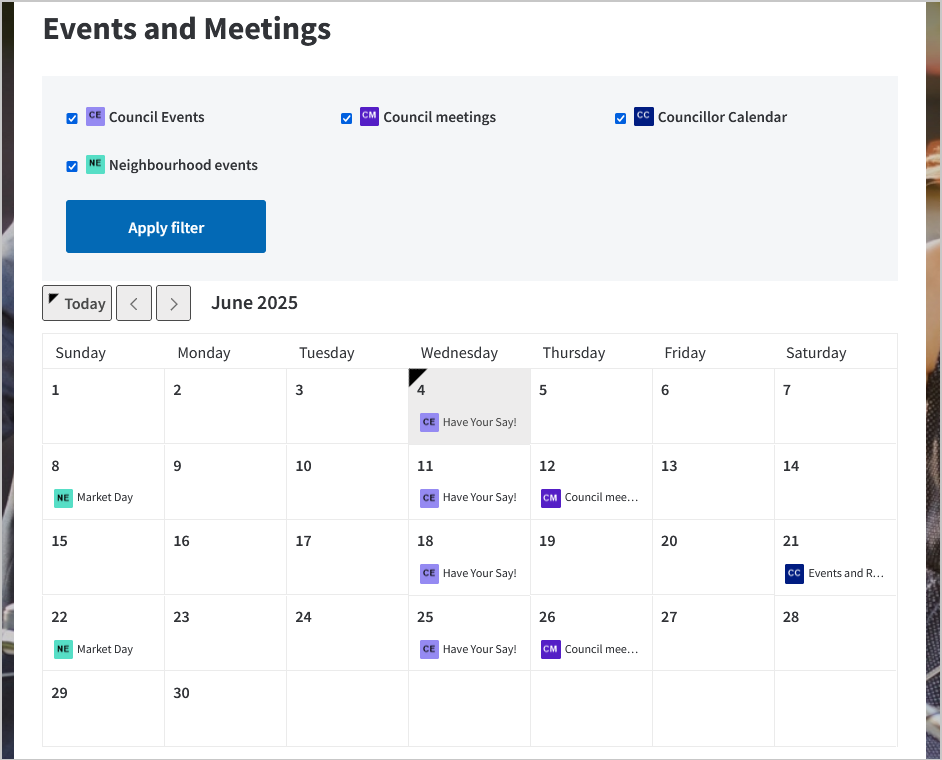The height and width of the screenshot is (760, 942).
Task: Disable the Council meetings filter checkbox
Action: 346,117
